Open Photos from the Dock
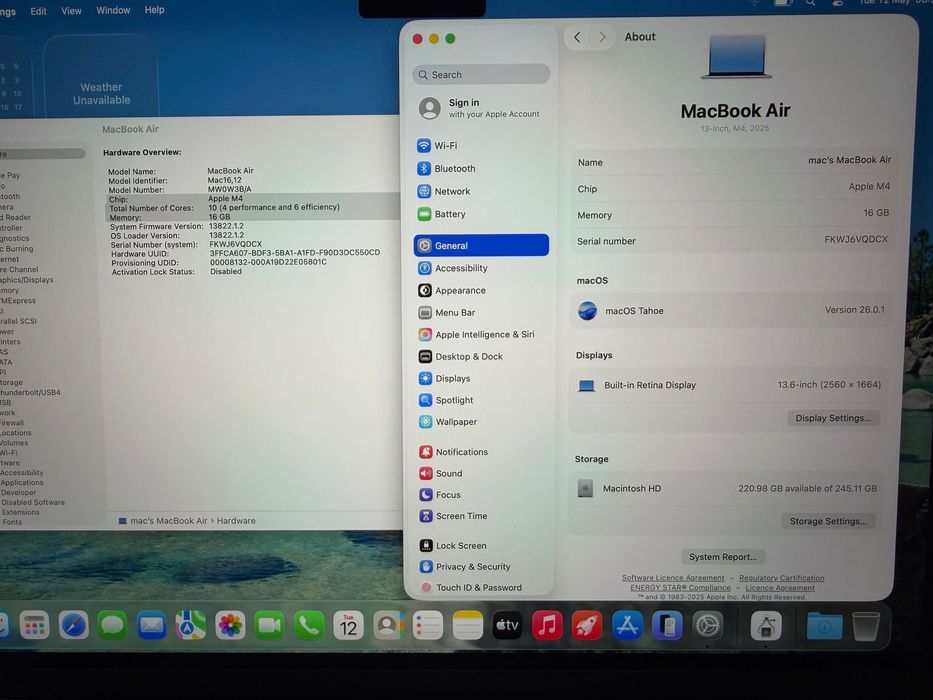The image size is (933, 700). [230, 626]
